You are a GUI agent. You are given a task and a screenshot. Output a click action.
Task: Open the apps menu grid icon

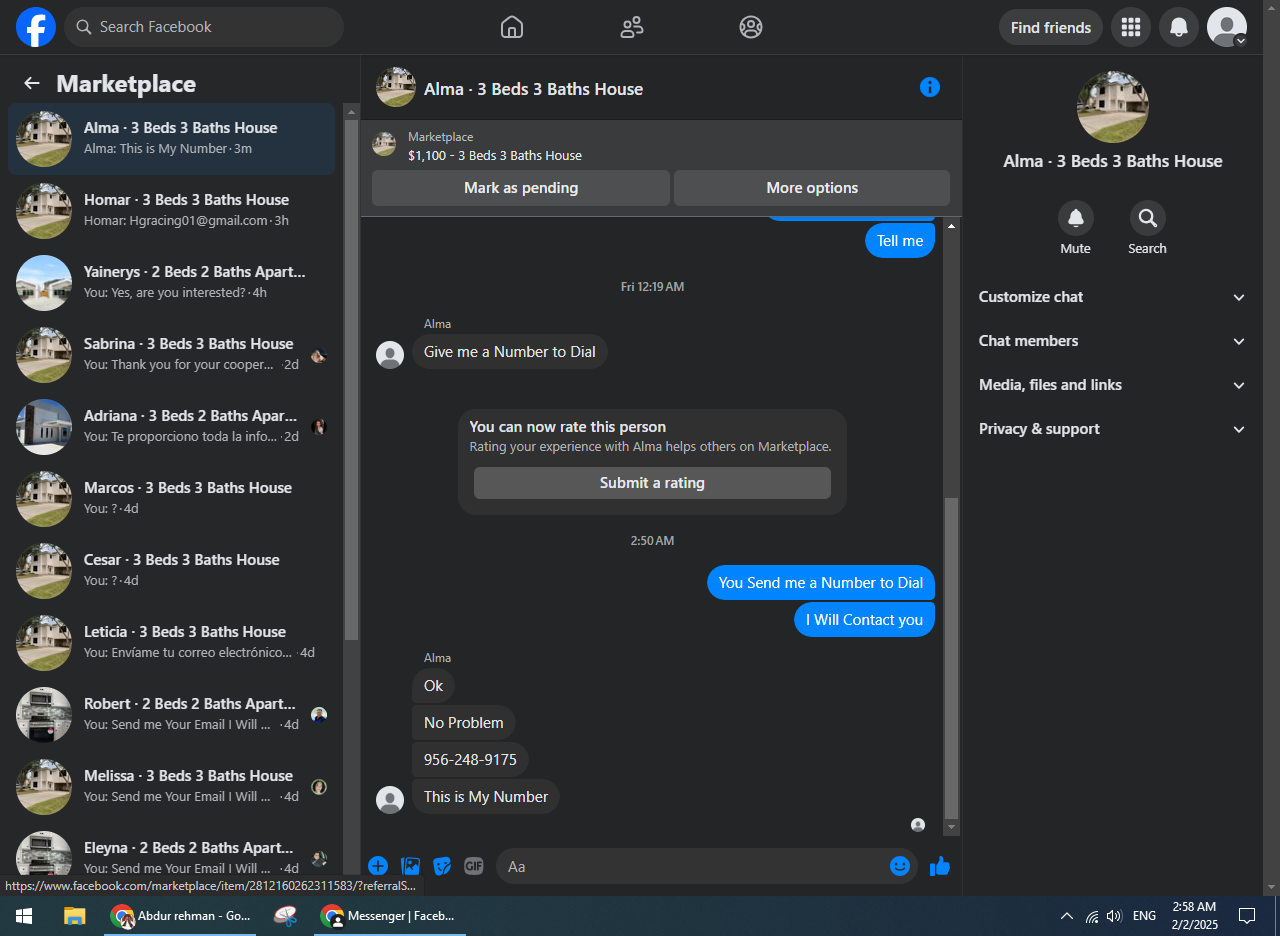point(1131,27)
